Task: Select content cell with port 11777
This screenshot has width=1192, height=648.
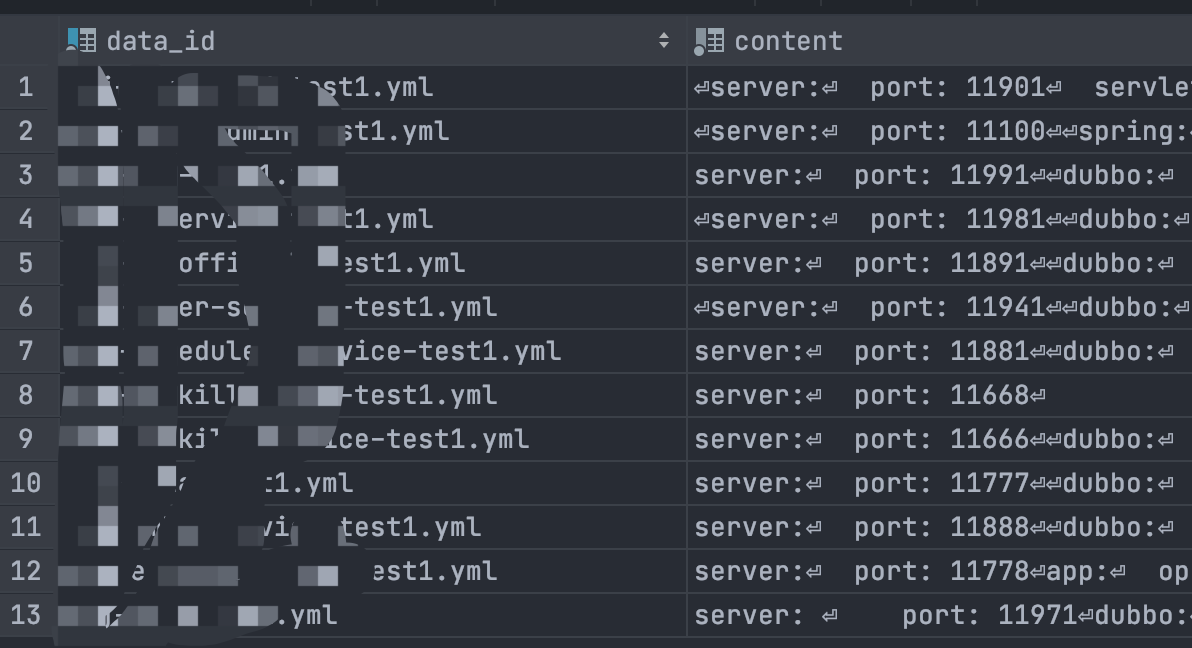Action: point(938,483)
